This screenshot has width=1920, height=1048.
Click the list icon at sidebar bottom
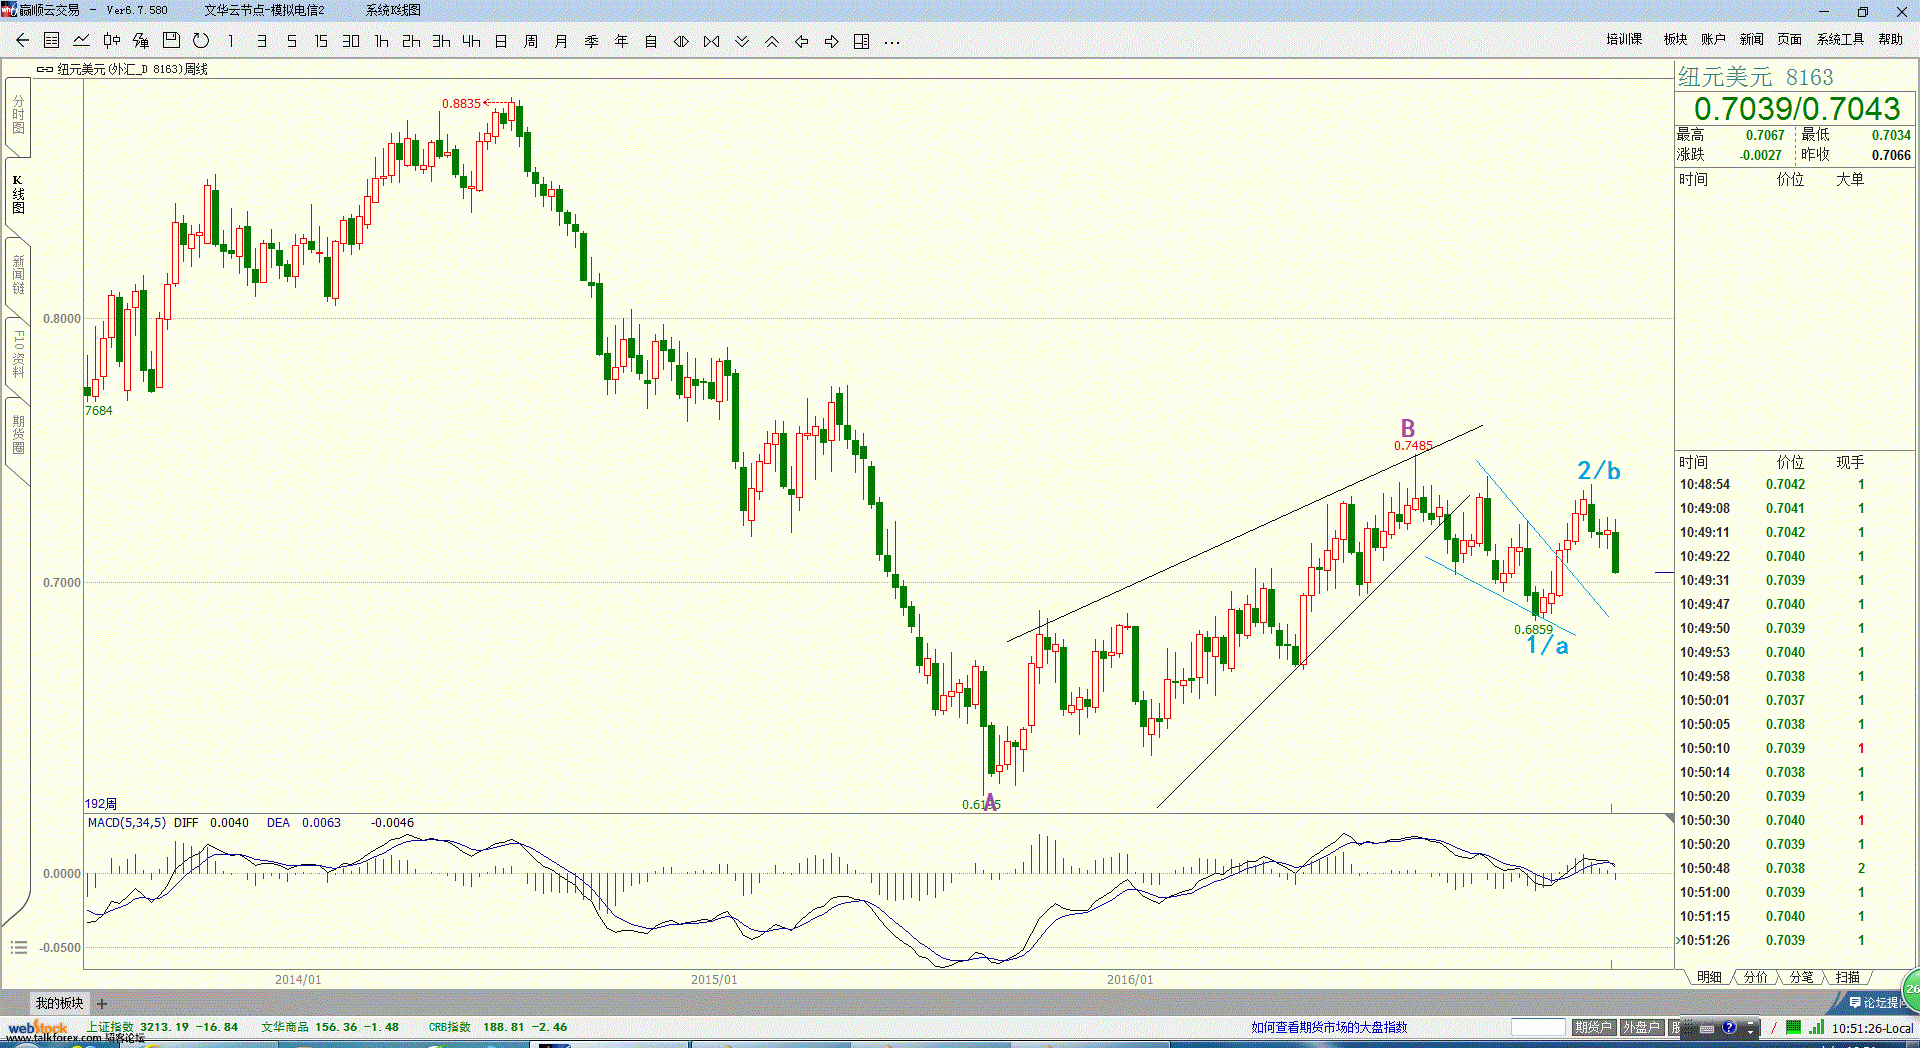click(x=19, y=947)
